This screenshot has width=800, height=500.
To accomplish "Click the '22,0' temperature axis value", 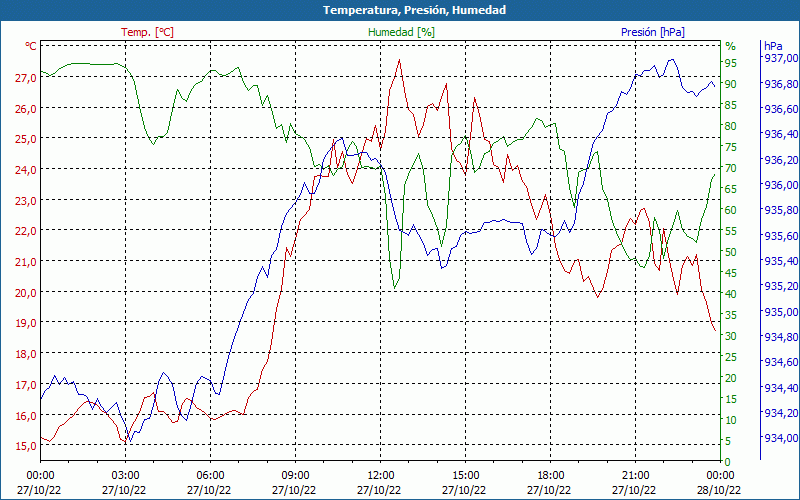I will tap(26, 231).
